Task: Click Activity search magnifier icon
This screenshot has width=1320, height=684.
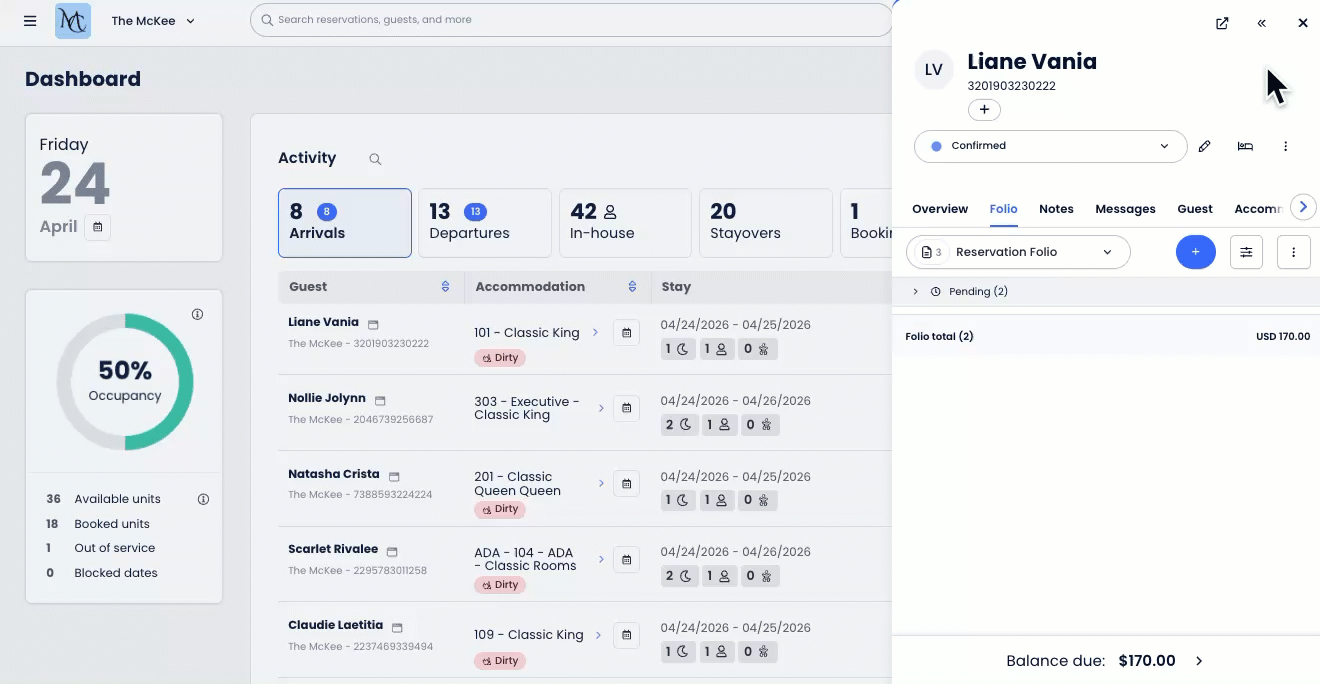Action: click(x=375, y=159)
